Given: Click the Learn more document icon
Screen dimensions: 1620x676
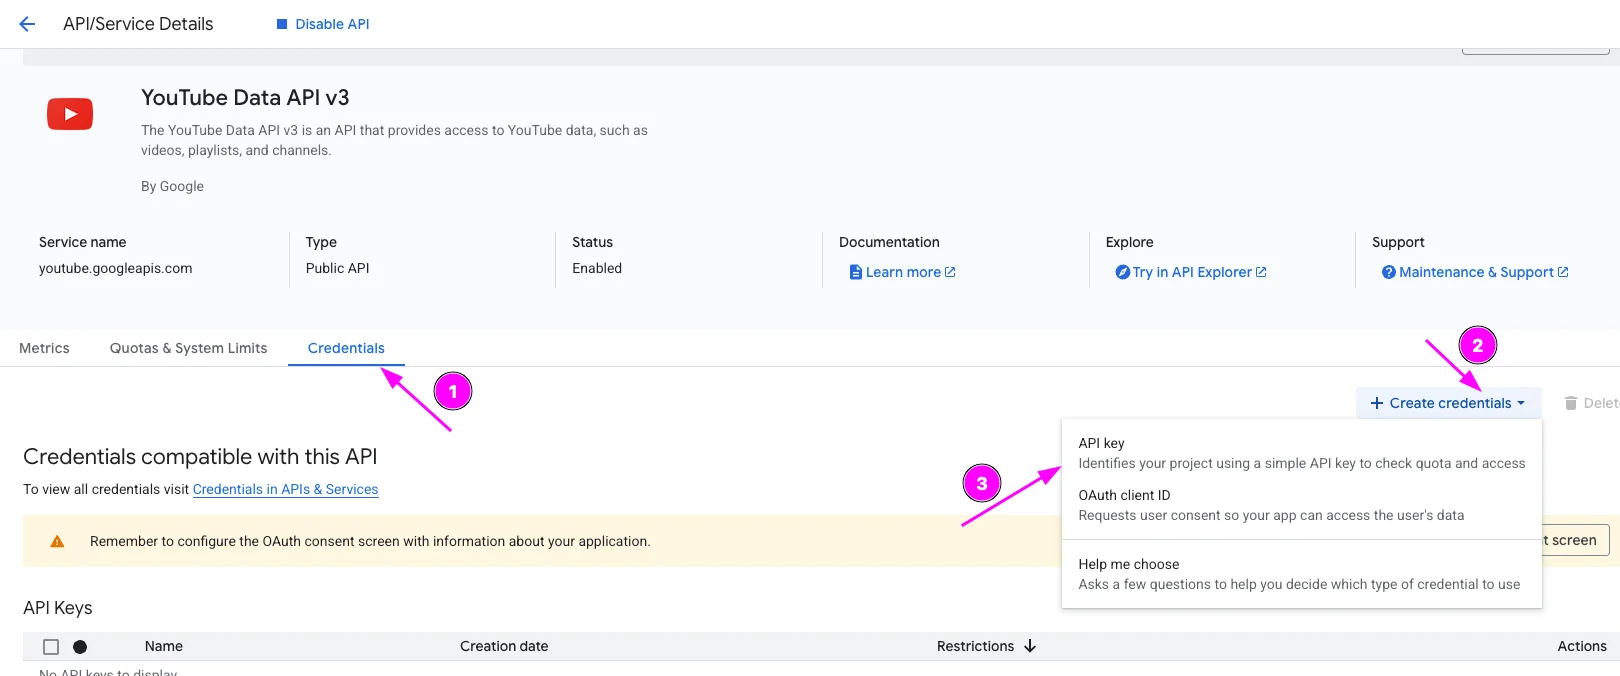Looking at the screenshot, I should 855,272.
